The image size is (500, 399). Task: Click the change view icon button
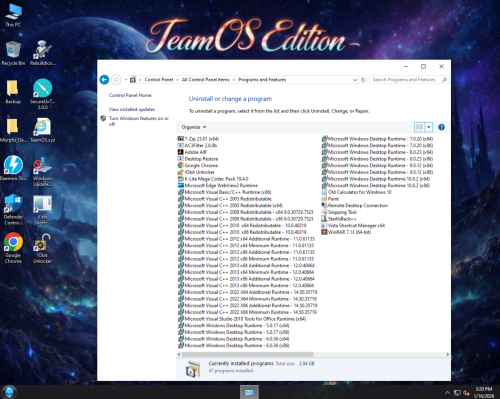click(x=419, y=127)
